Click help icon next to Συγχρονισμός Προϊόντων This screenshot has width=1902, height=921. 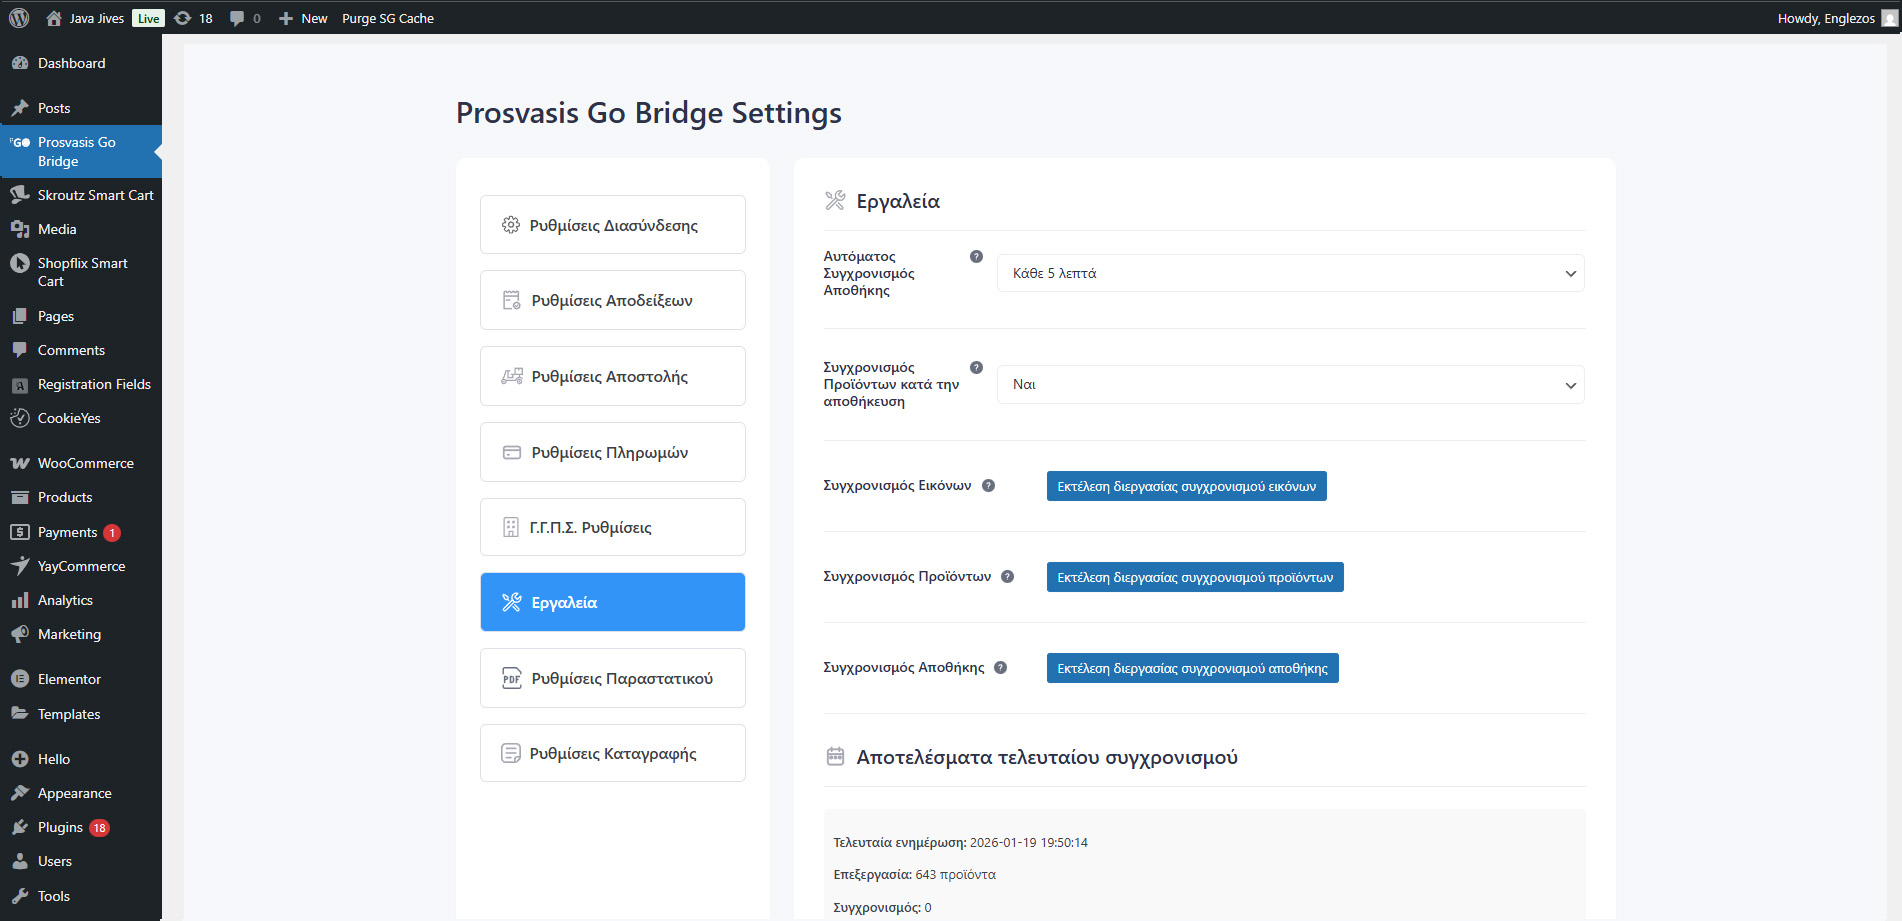point(1007,577)
